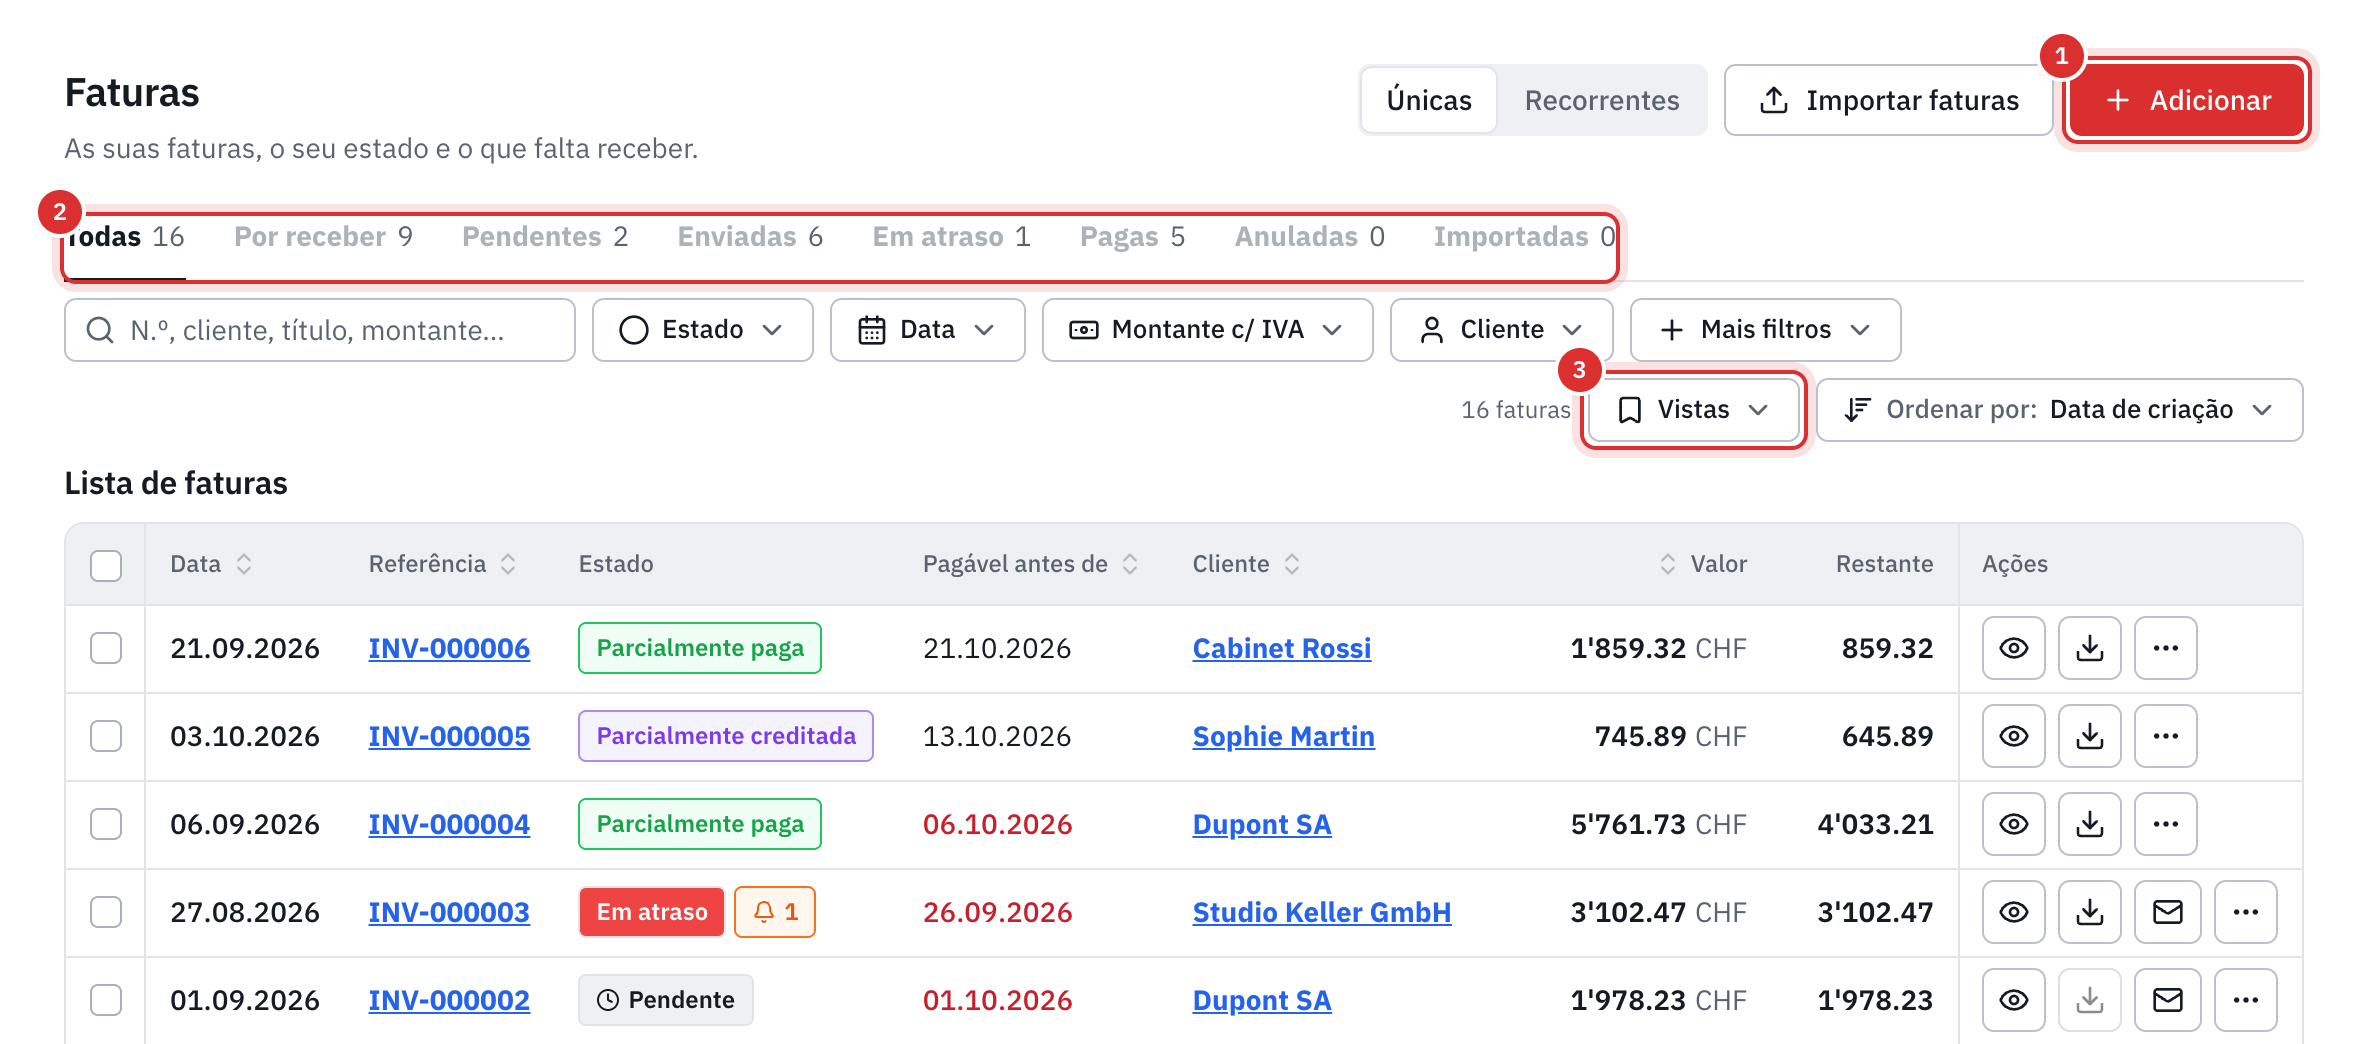2368x1044 pixels.
Task: Click the reminder bell badge on INV-000003
Action: (x=775, y=912)
